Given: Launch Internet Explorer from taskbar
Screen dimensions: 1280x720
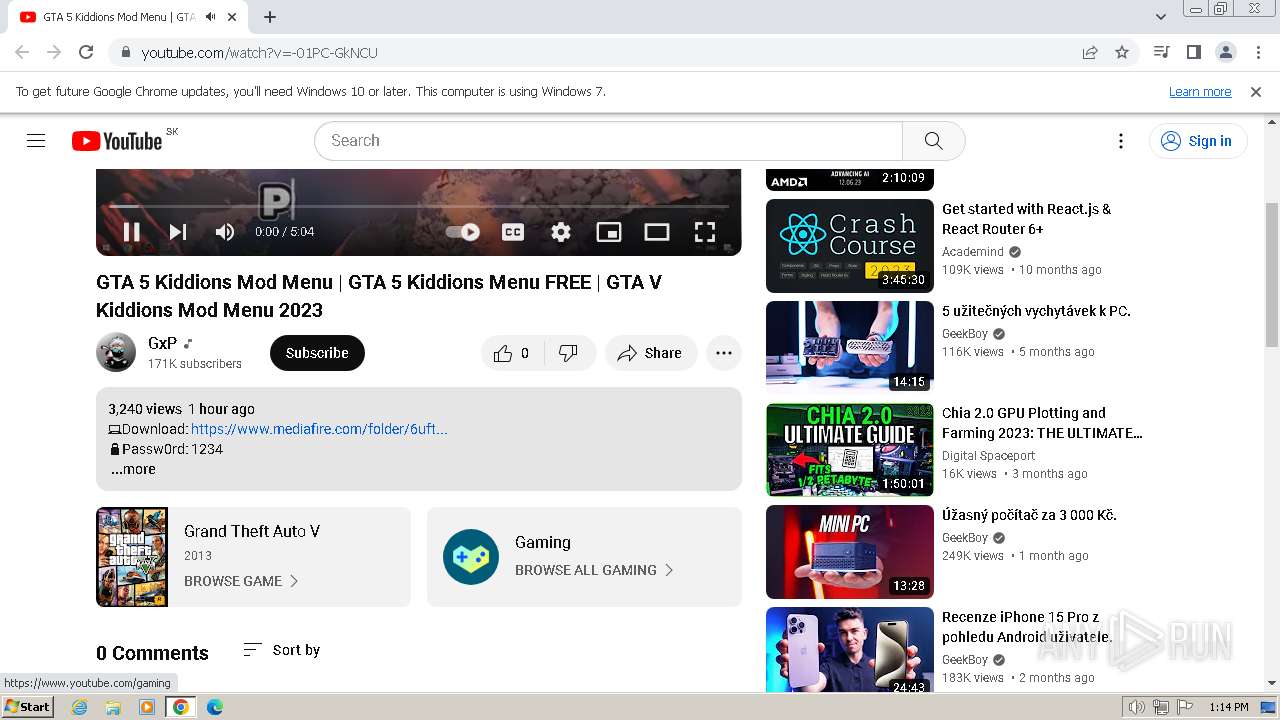Looking at the screenshot, I should pos(80,707).
